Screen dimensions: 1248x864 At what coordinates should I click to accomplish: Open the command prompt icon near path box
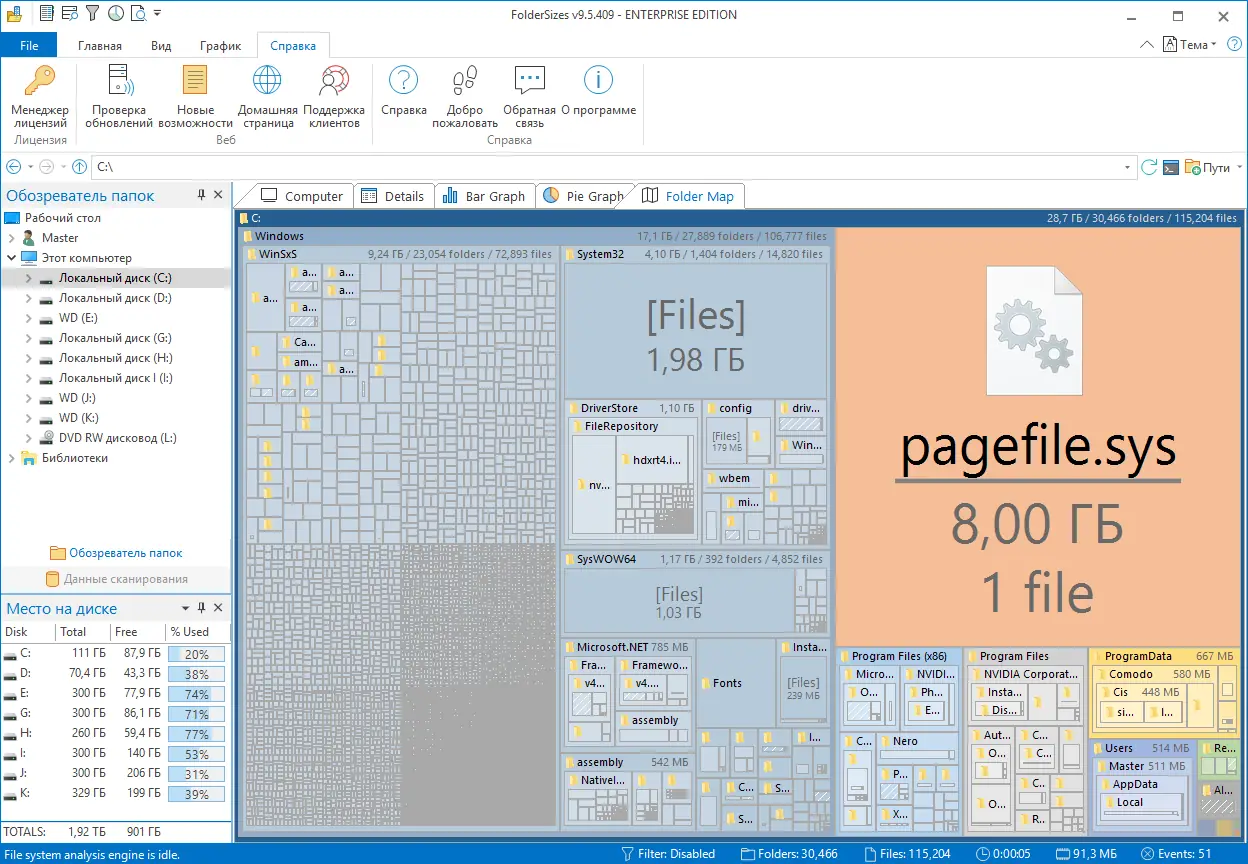(1171, 167)
